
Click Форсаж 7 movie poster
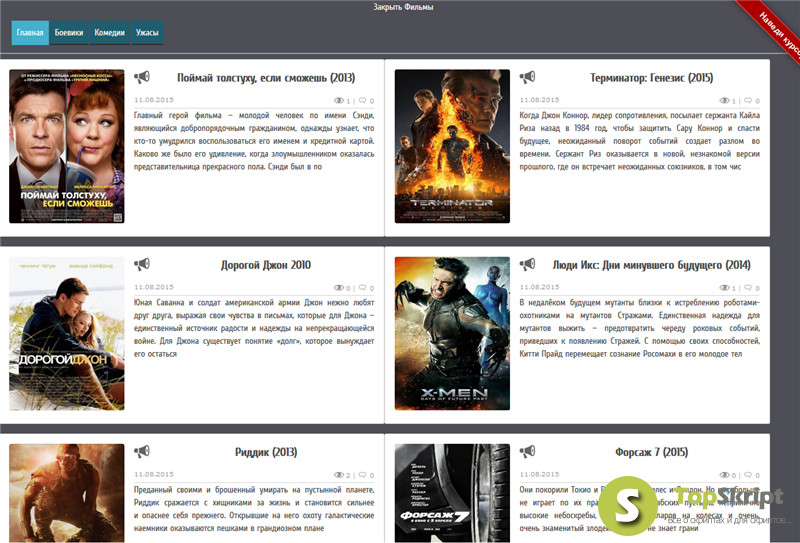(452, 493)
